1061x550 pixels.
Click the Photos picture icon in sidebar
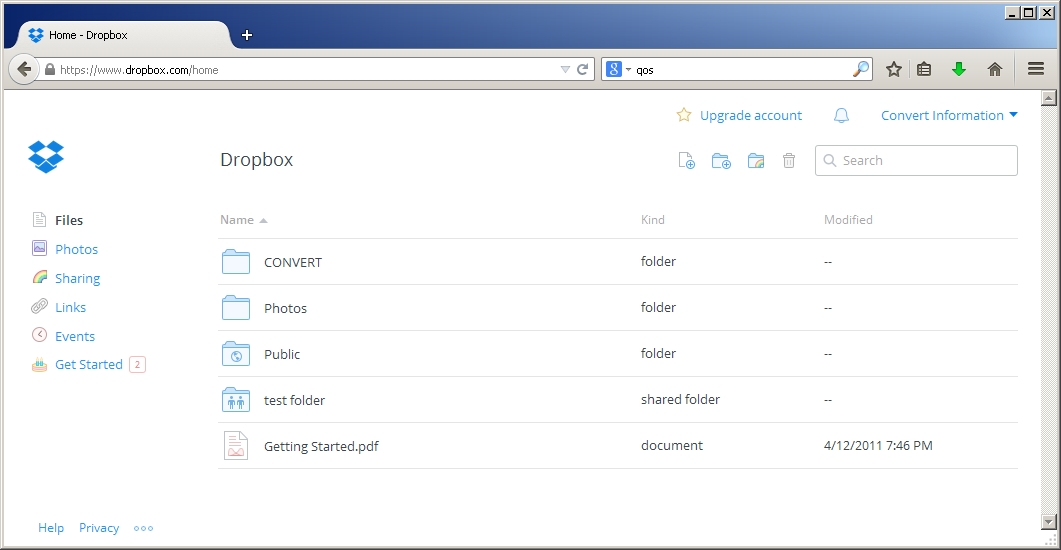point(39,248)
